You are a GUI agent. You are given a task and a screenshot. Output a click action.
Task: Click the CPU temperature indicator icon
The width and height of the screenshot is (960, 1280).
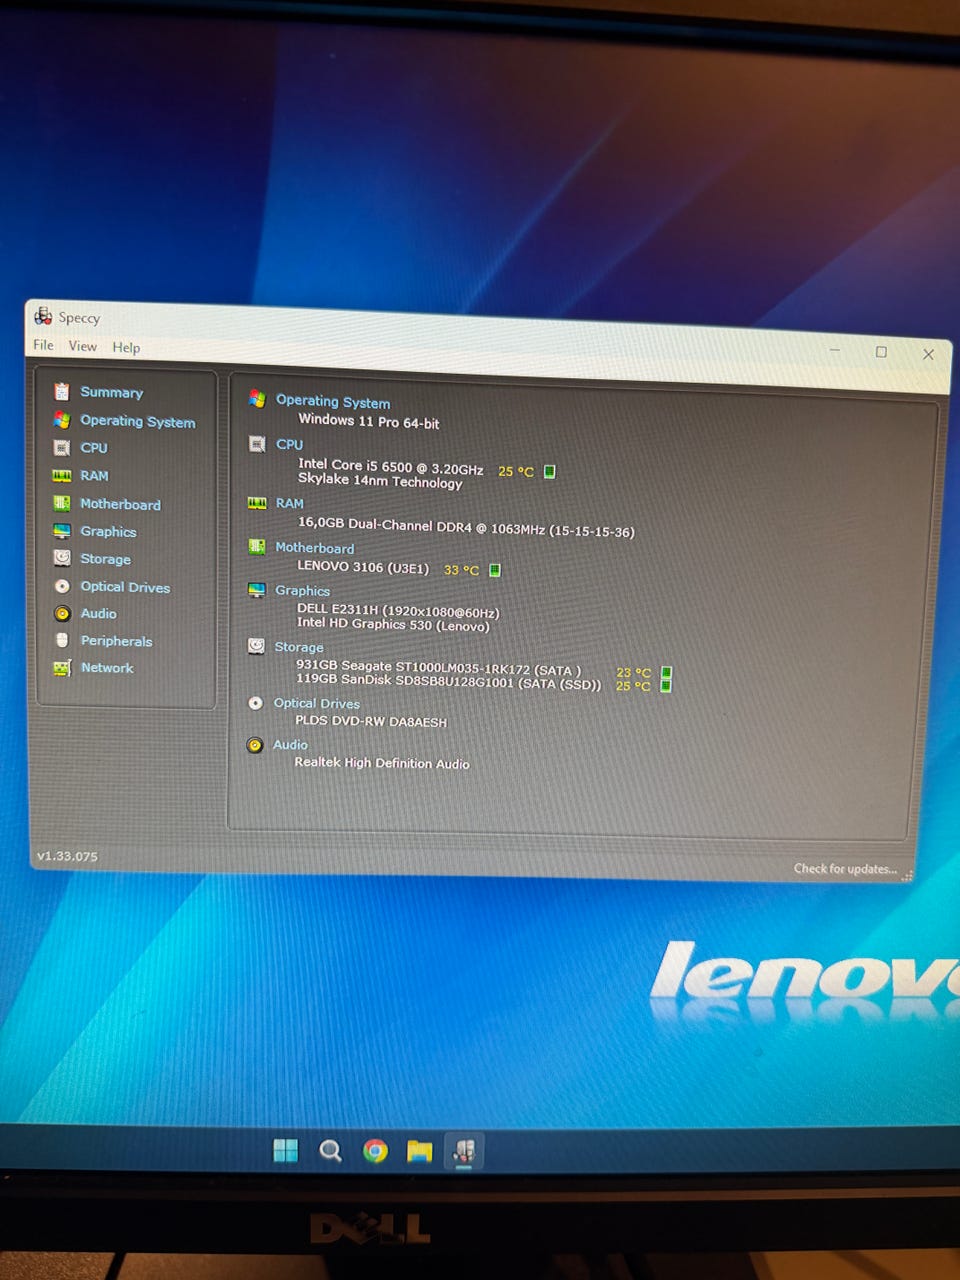549,471
